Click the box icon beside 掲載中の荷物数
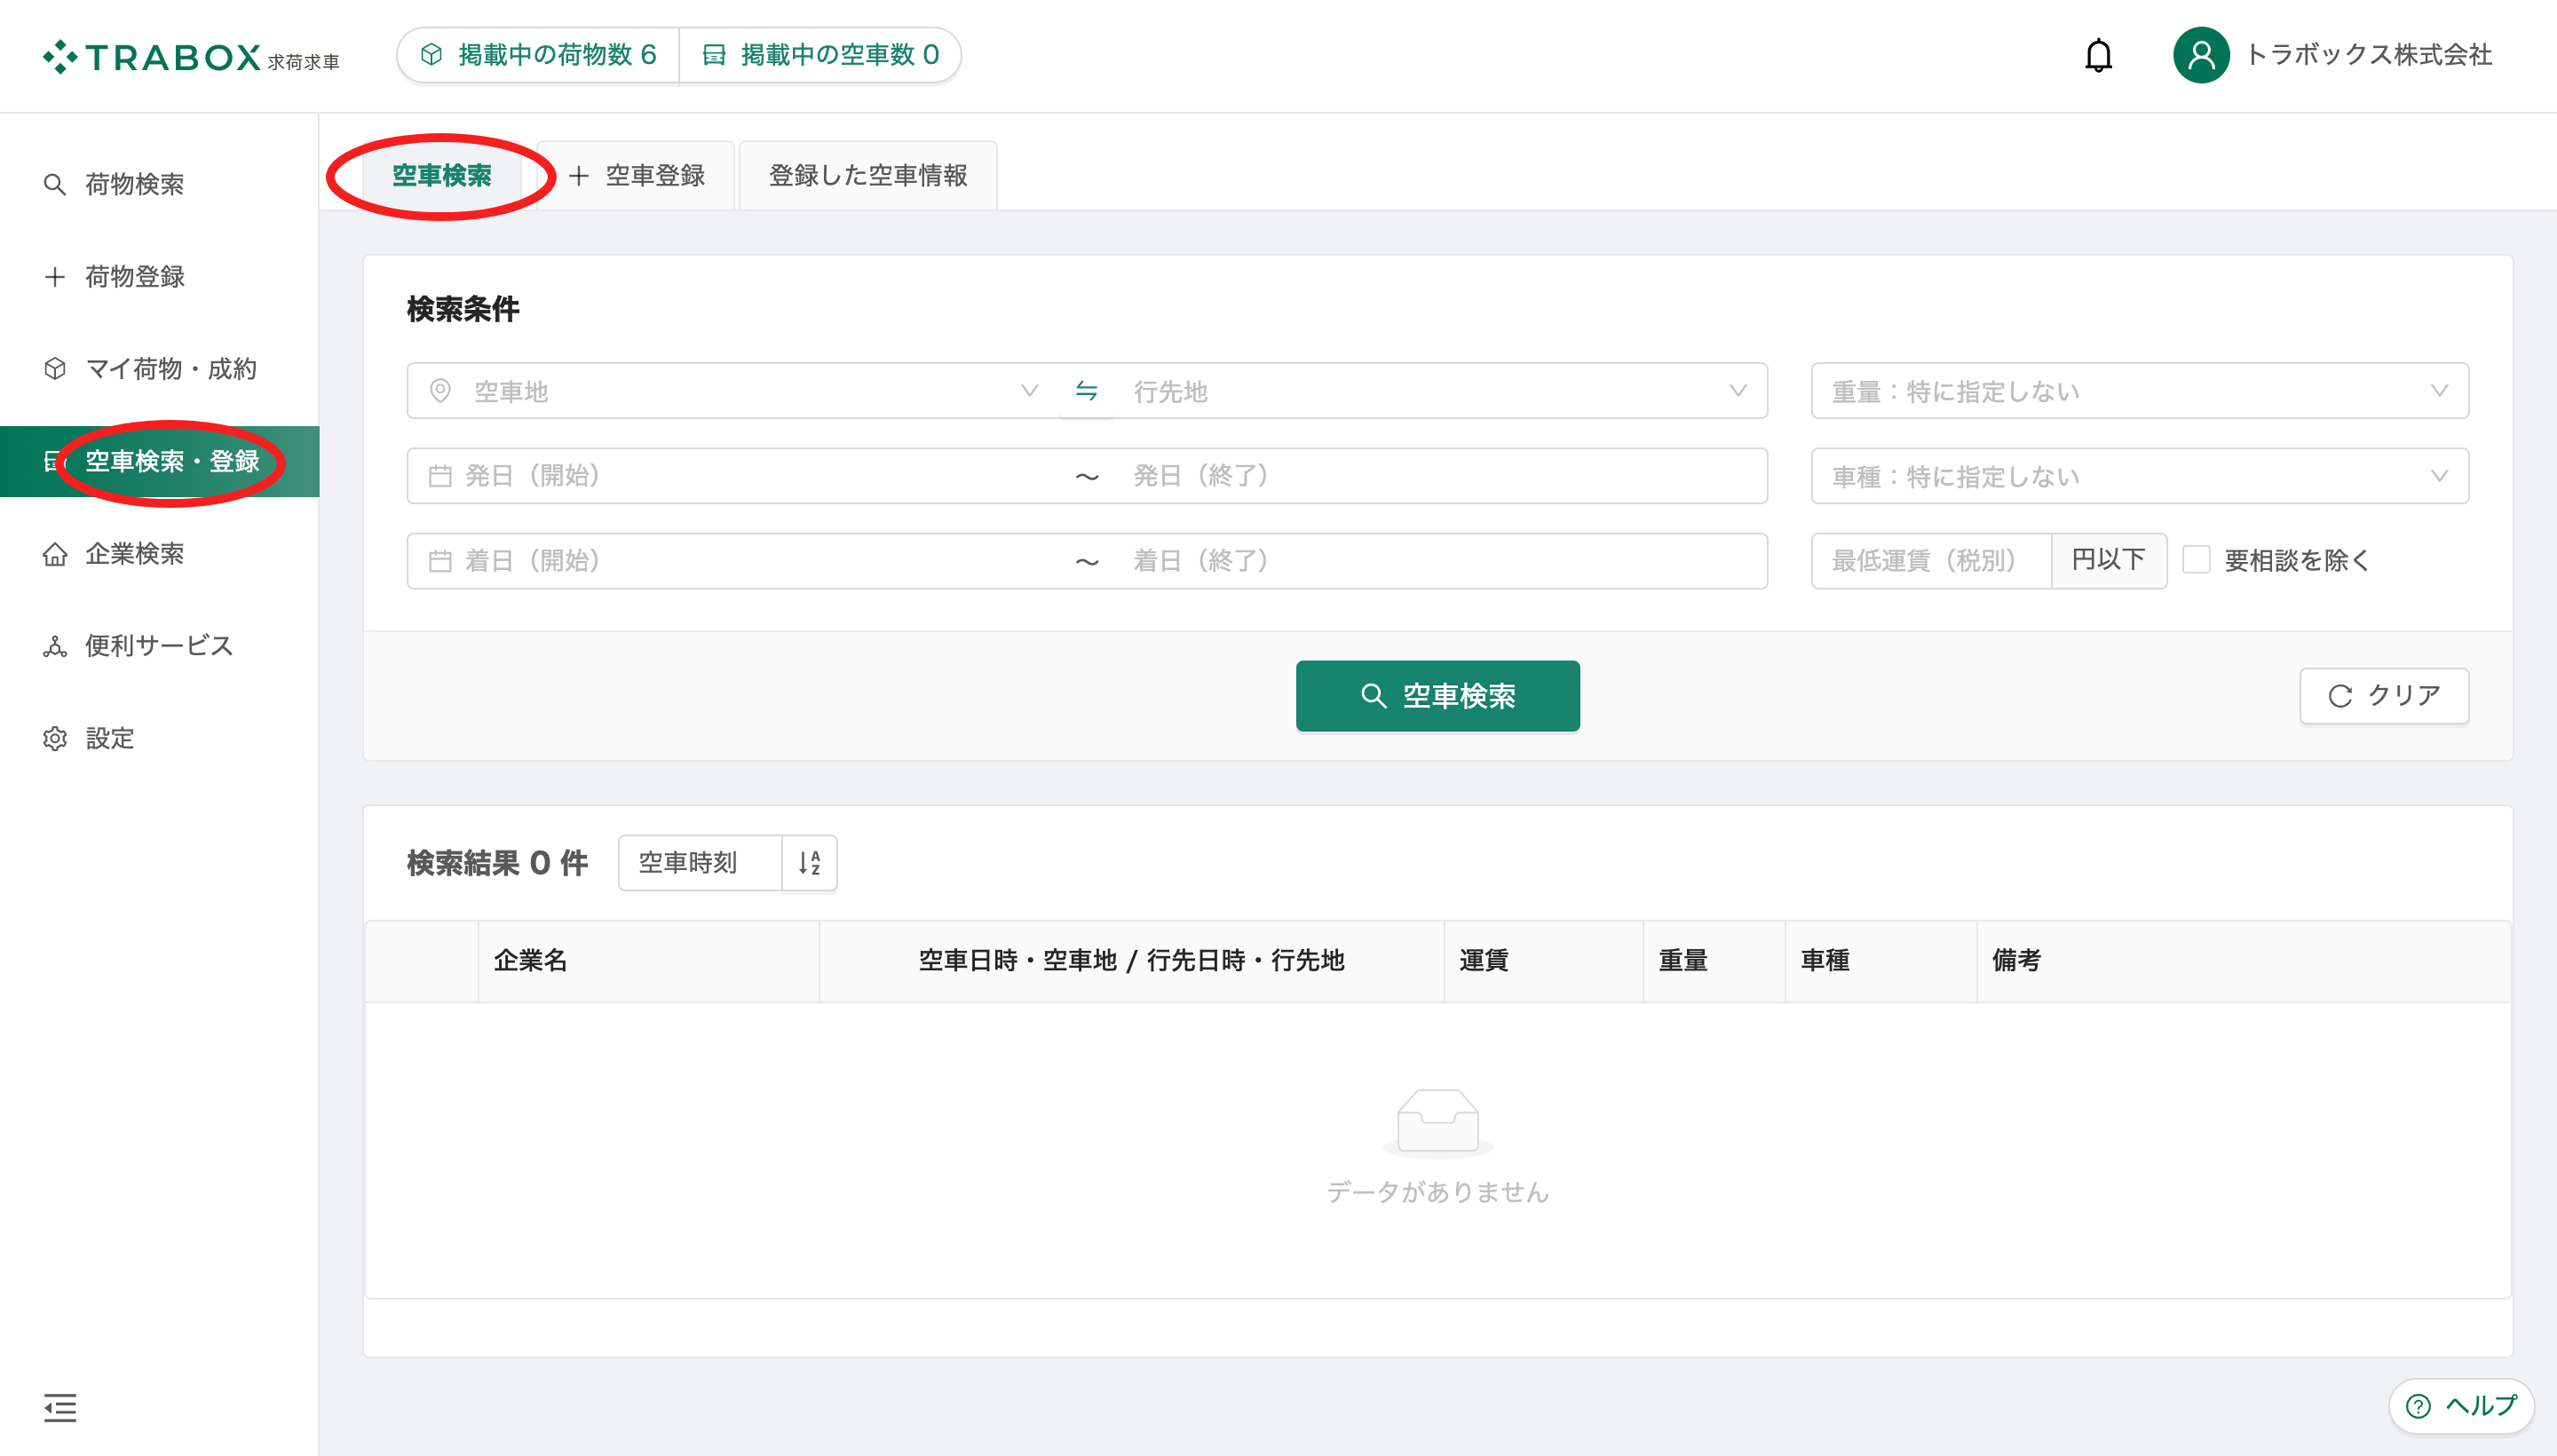2557x1456 pixels. click(431, 54)
